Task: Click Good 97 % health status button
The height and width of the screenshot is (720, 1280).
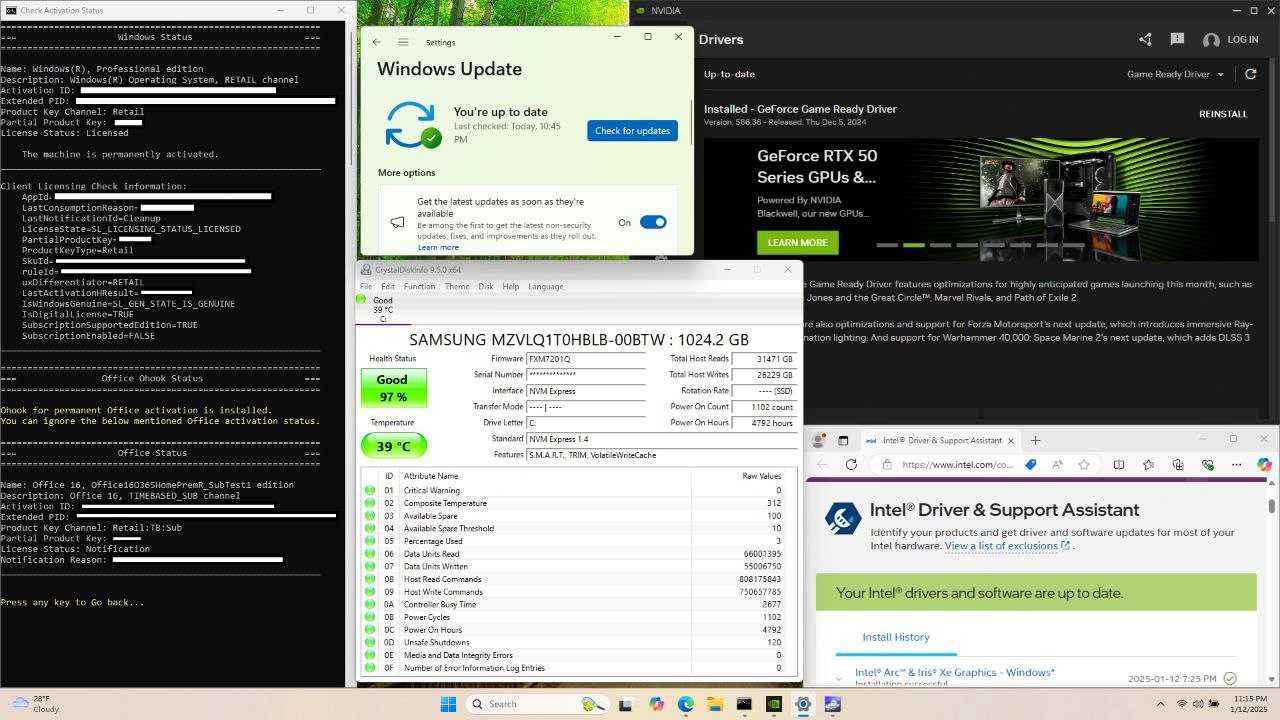Action: 393,388
